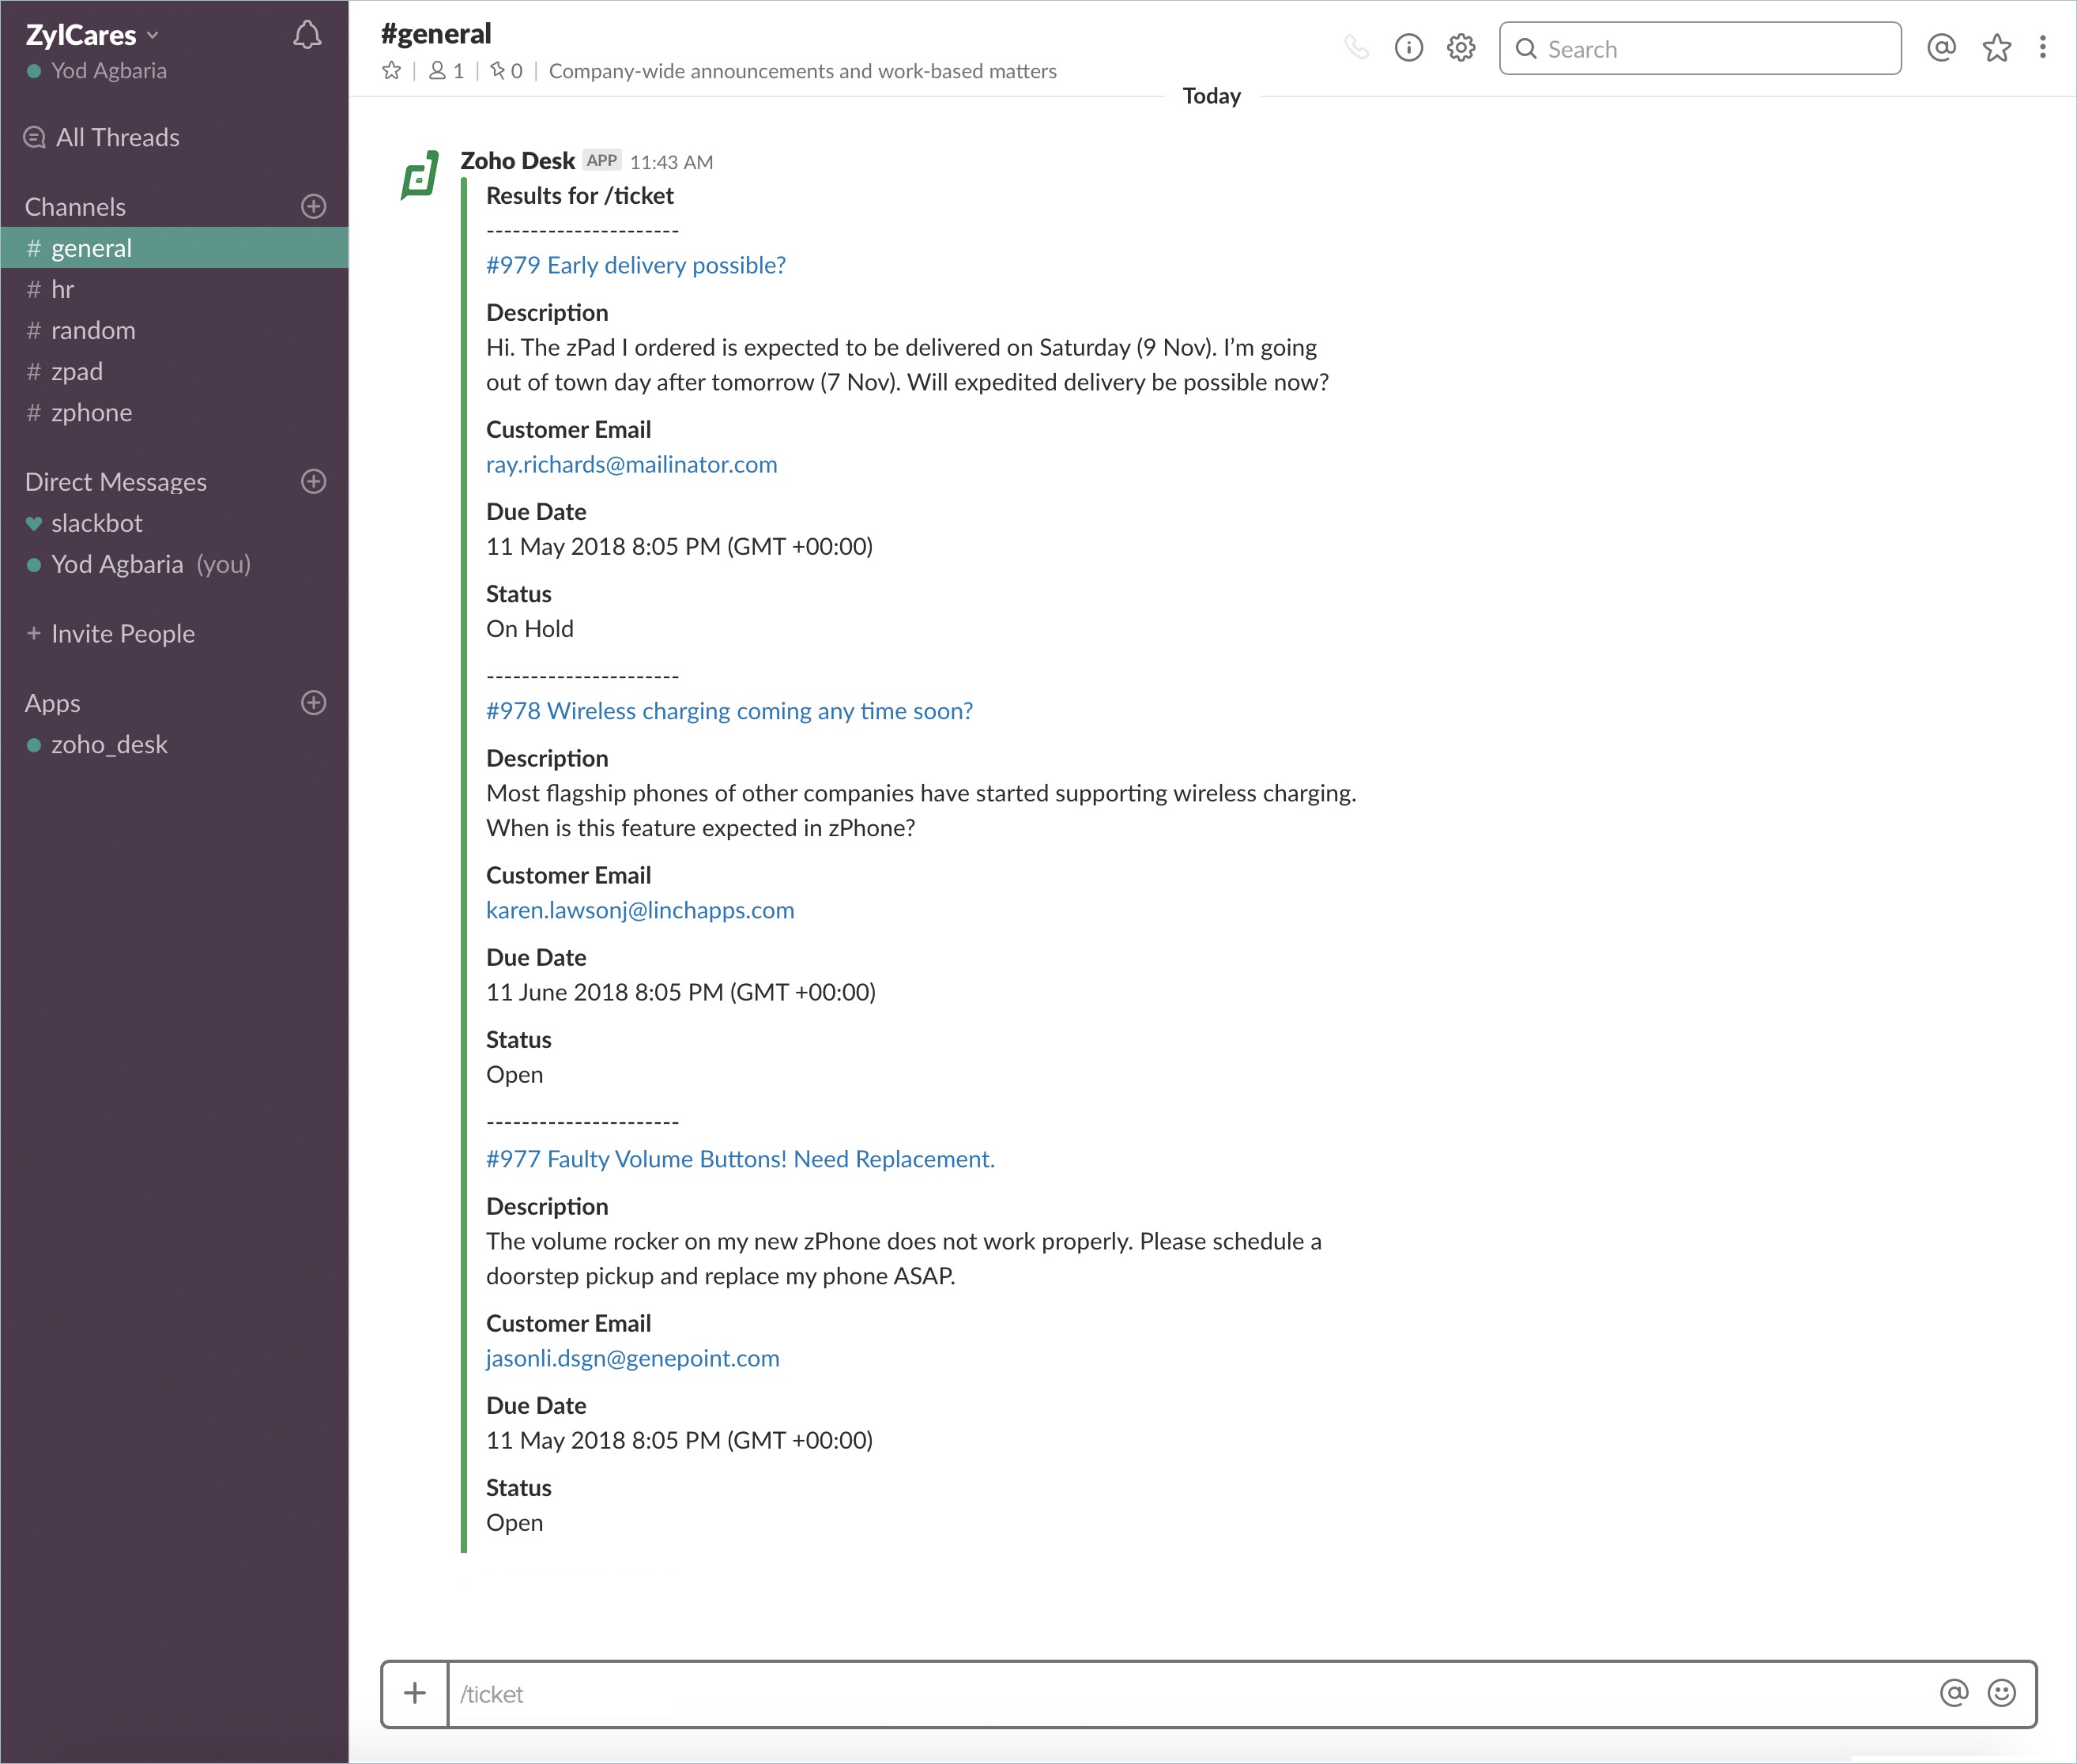Click the notifications bell icon
Viewport: 2077px width, 1764px height.
point(307,35)
